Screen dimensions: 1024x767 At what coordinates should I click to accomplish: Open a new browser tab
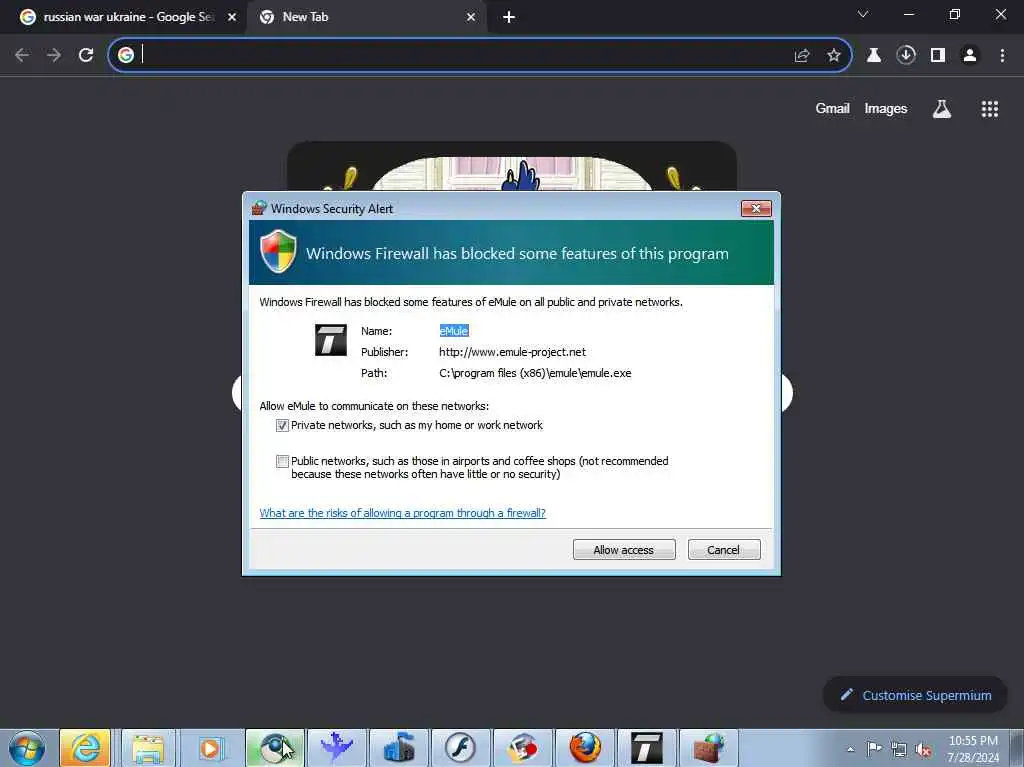509,17
